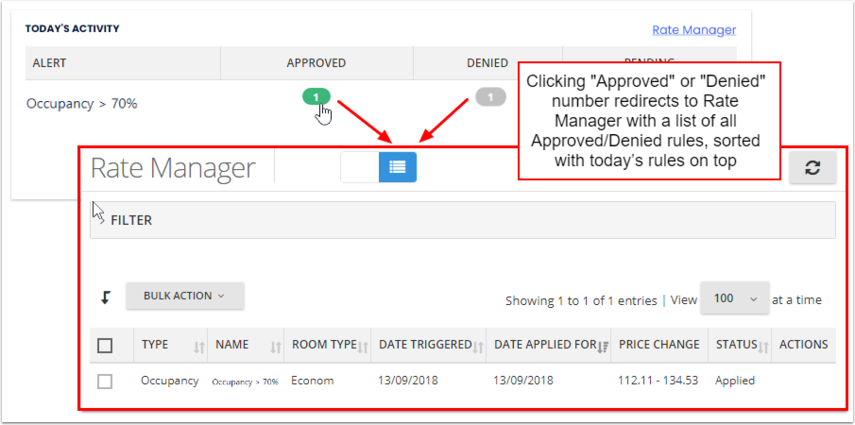Tick the Occupancy row checkbox
The width and height of the screenshot is (855, 425).
(x=105, y=381)
